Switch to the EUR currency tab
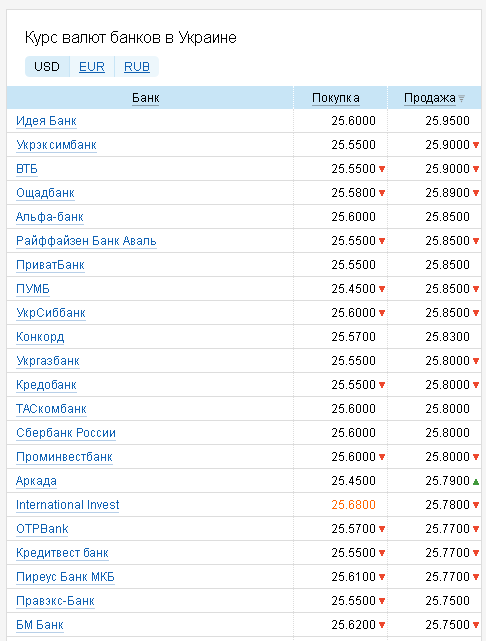 click(x=92, y=67)
